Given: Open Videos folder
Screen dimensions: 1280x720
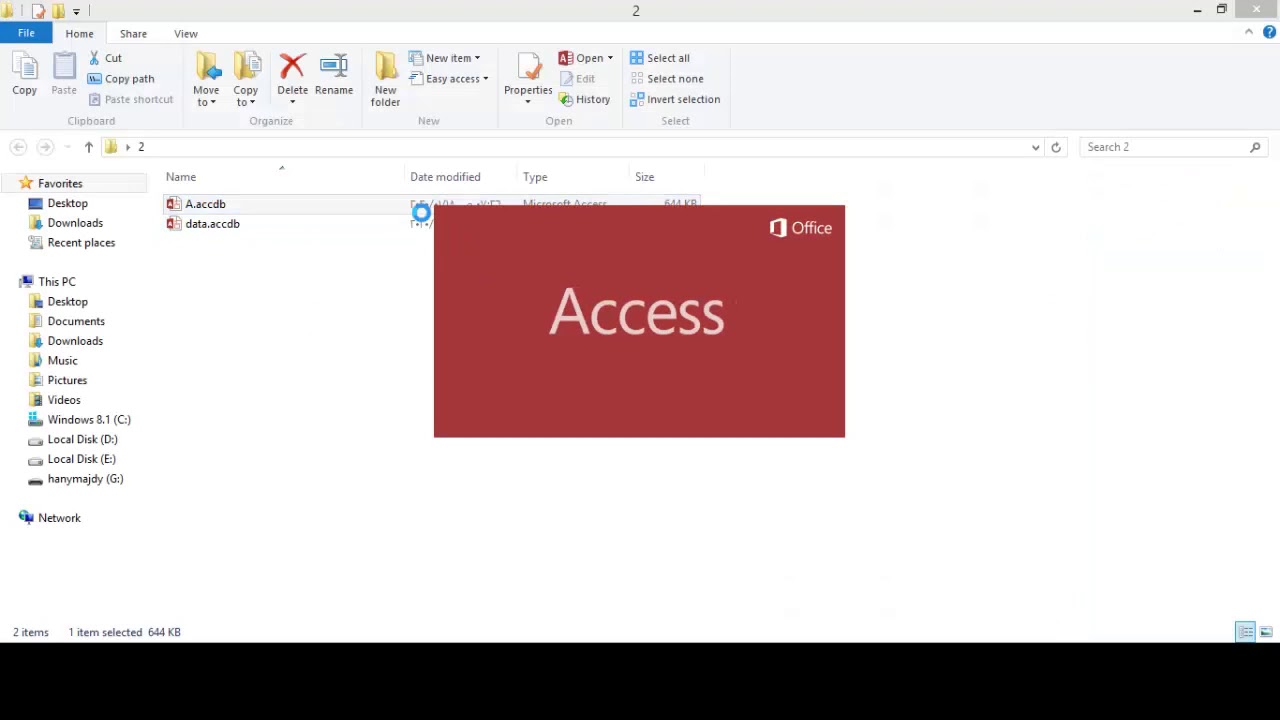Looking at the screenshot, I should pos(64,400).
